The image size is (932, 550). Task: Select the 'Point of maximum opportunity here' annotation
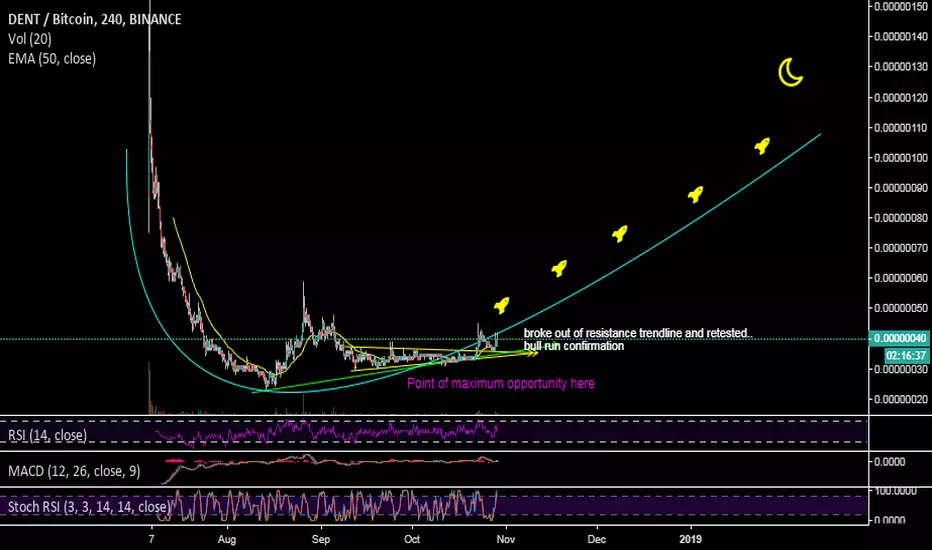tap(500, 384)
